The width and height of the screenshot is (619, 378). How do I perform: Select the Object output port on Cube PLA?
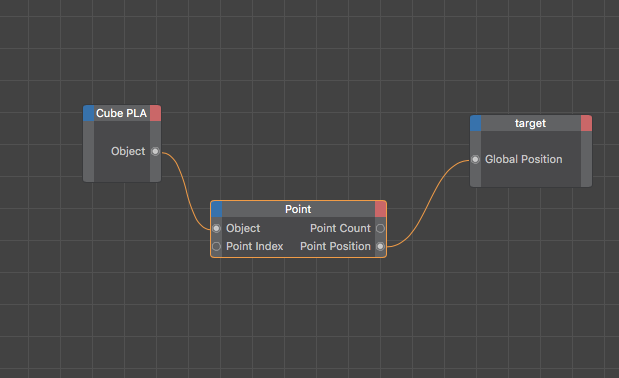click(156, 152)
